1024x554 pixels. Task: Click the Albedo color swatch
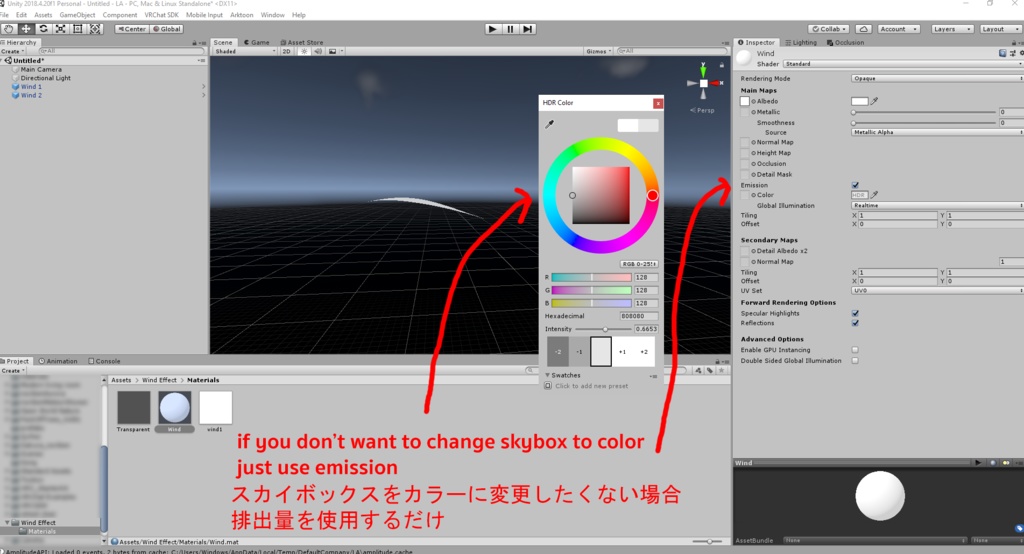point(859,101)
